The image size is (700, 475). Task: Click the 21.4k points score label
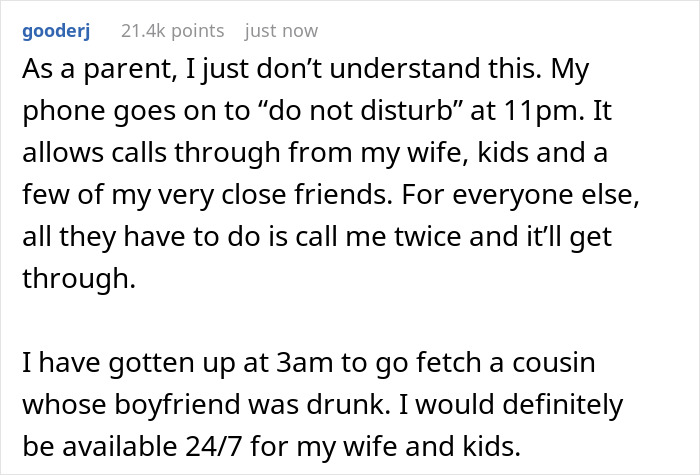(172, 31)
